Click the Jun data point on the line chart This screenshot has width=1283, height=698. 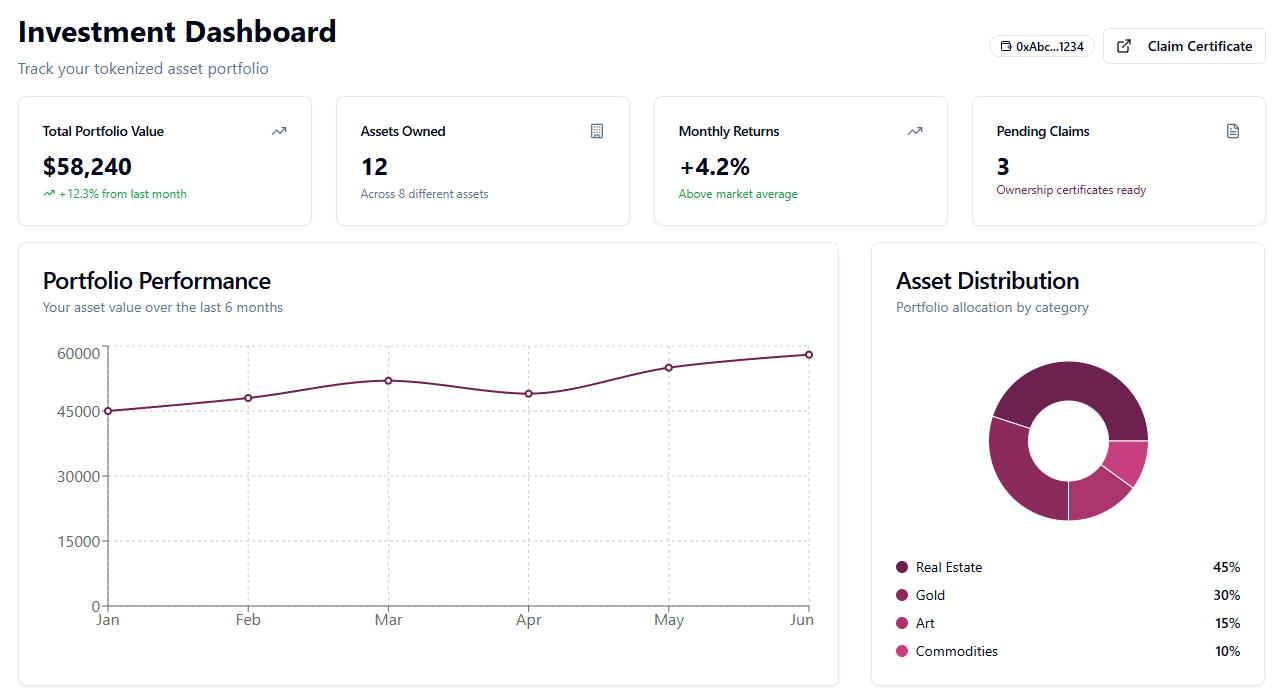click(x=809, y=355)
